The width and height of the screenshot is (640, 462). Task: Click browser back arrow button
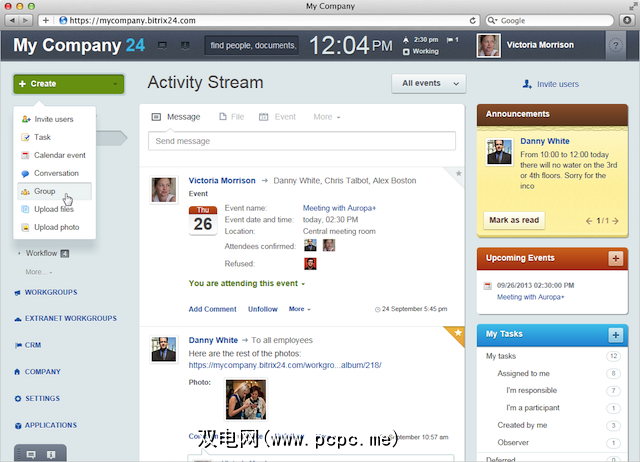tap(12, 20)
